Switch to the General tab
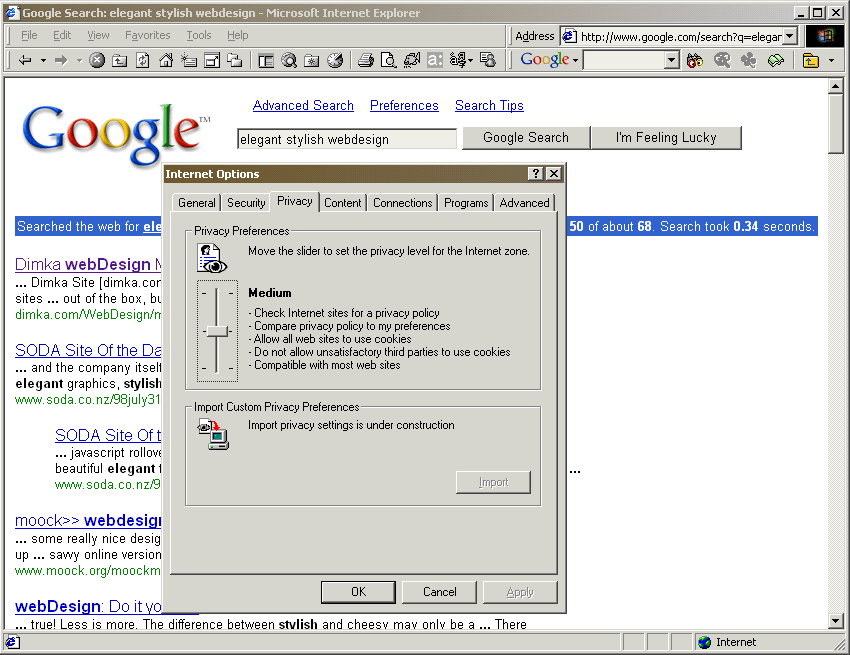Screen dimensions: 850x655 tap(196, 203)
